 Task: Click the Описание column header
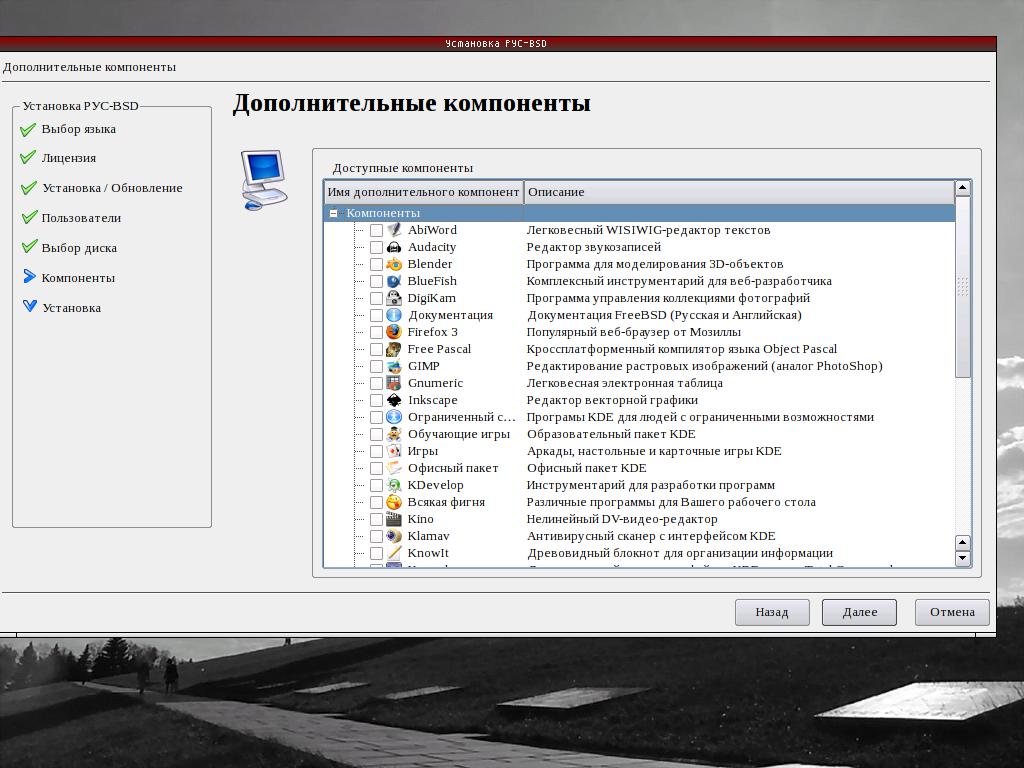click(739, 192)
